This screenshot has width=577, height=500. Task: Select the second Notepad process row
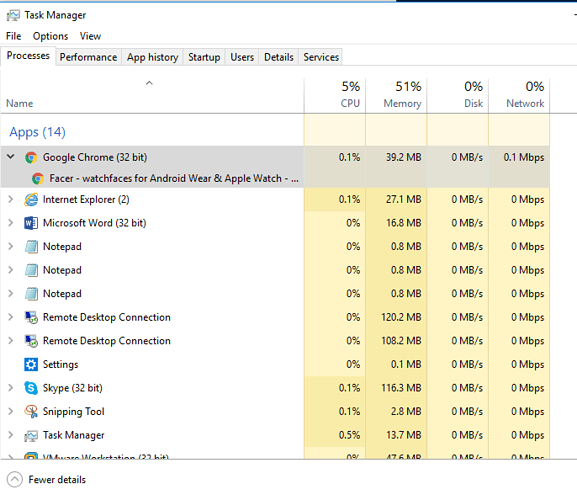pos(275,270)
